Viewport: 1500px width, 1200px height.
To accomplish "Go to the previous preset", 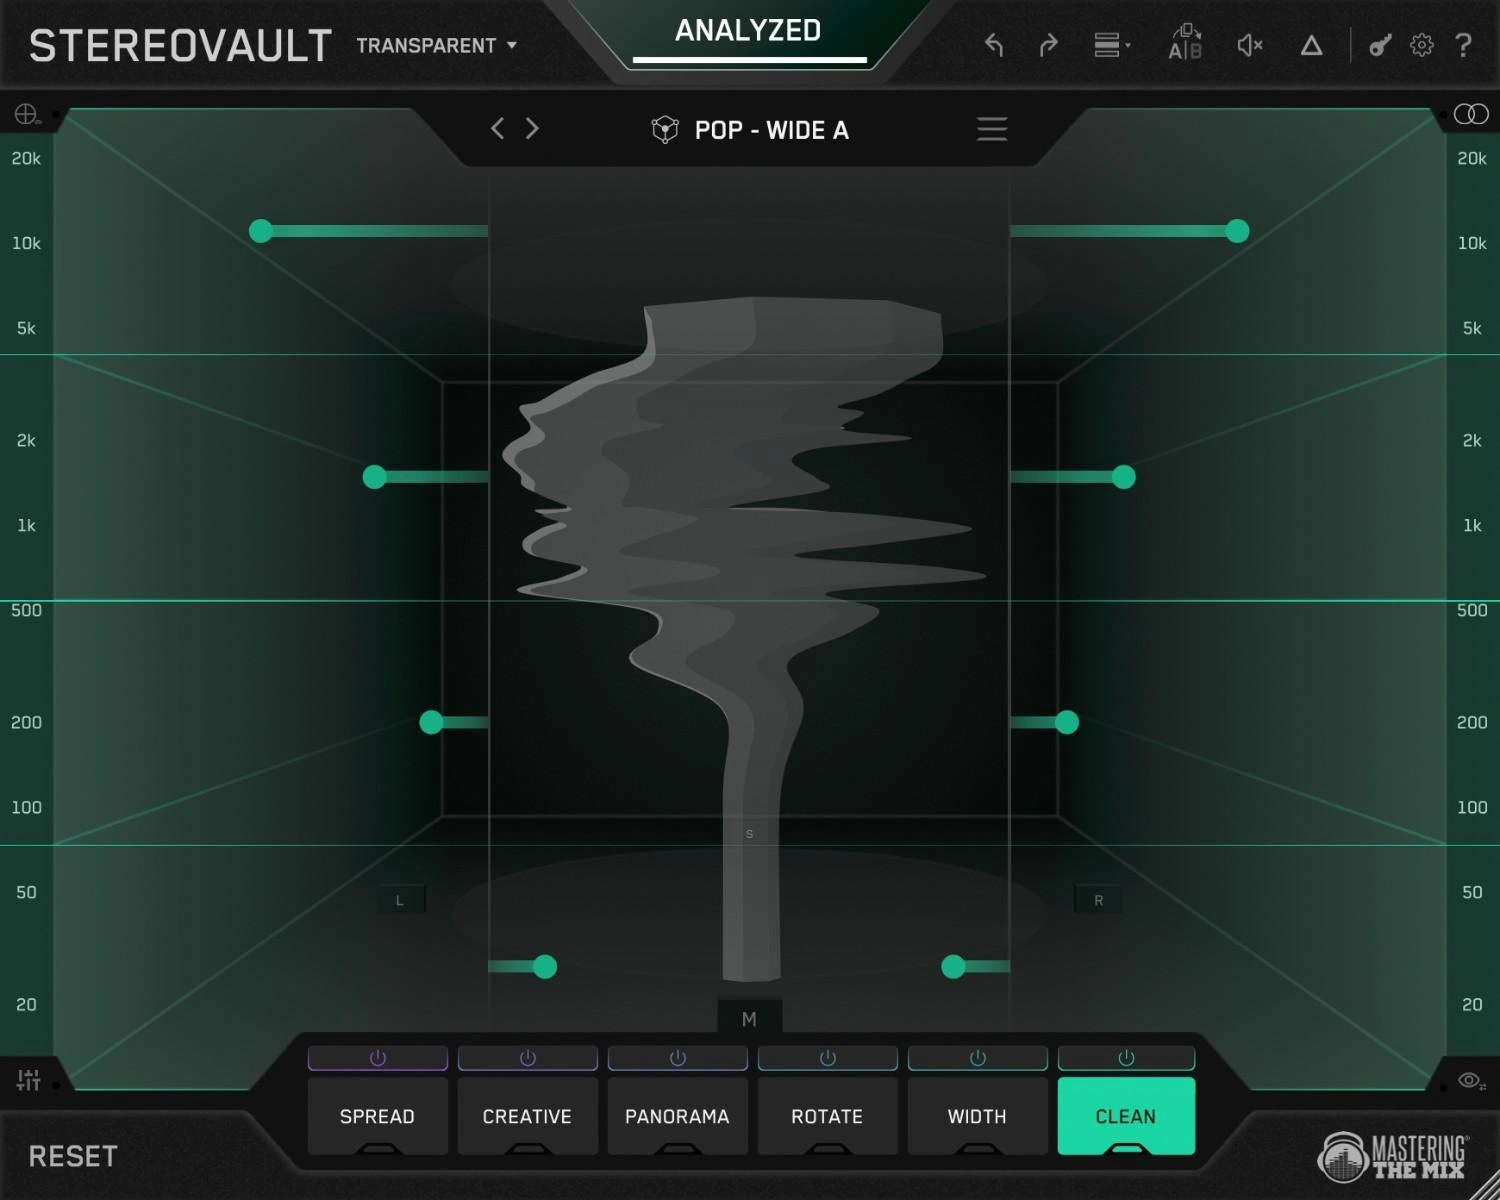I will (x=497, y=128).
